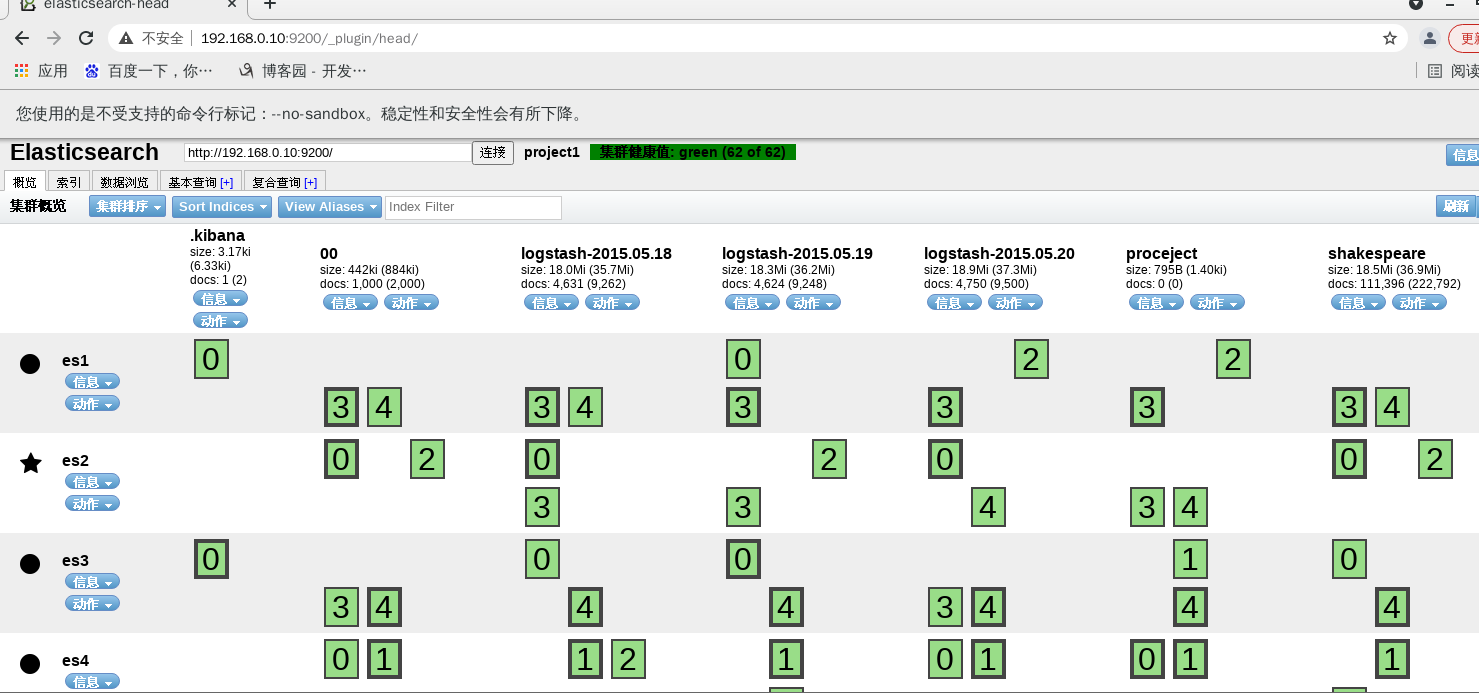Screen dimensions: 1479x693
Task: Click proceject shard 2 on es1
Action: coord(1233,359)
